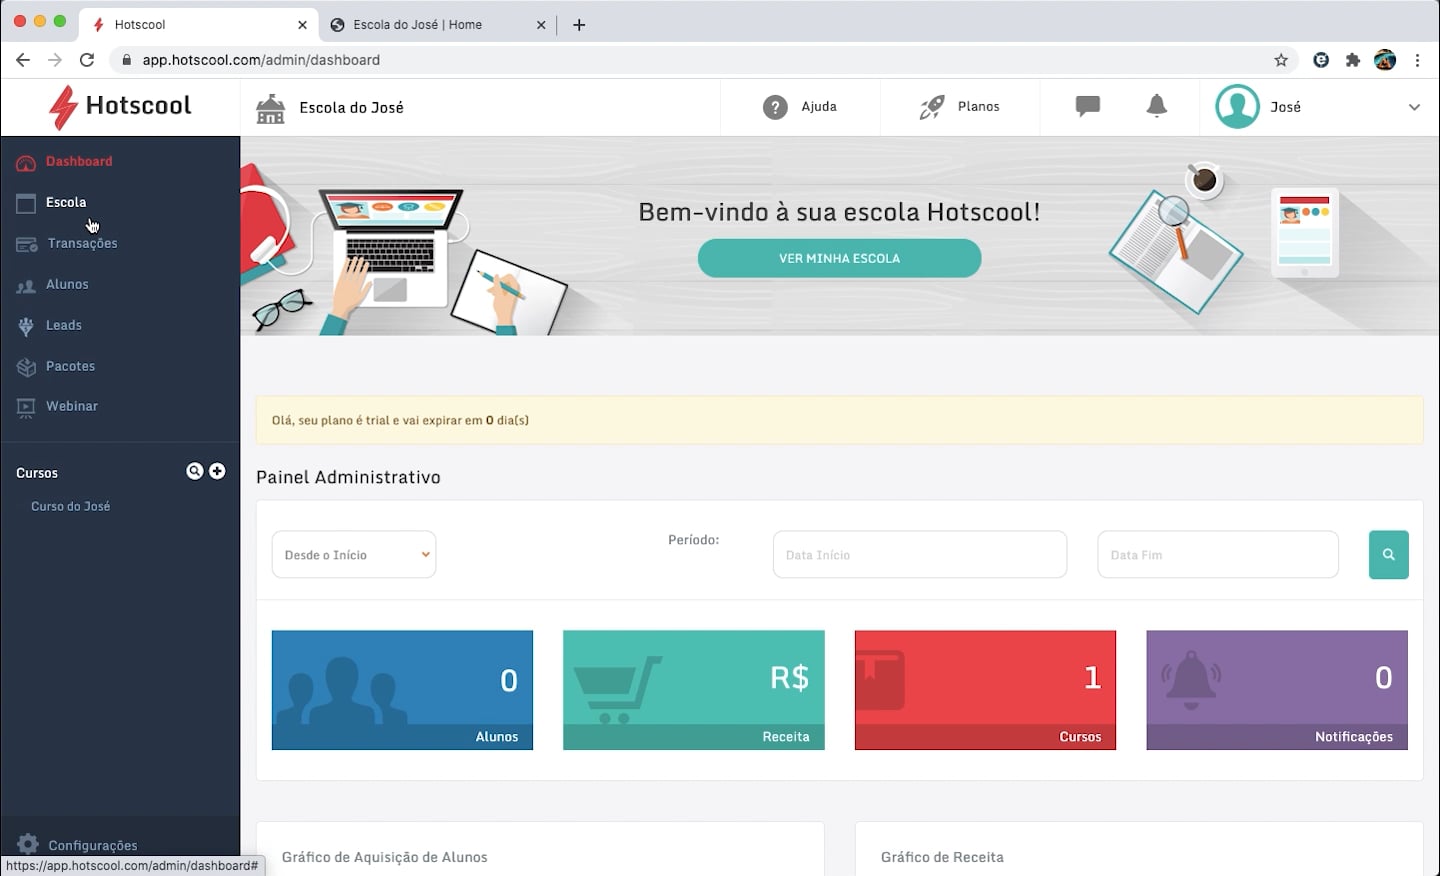1440x876 pixels.
Task: Click the Gráfico de Receita title
Action: point(942,857)
